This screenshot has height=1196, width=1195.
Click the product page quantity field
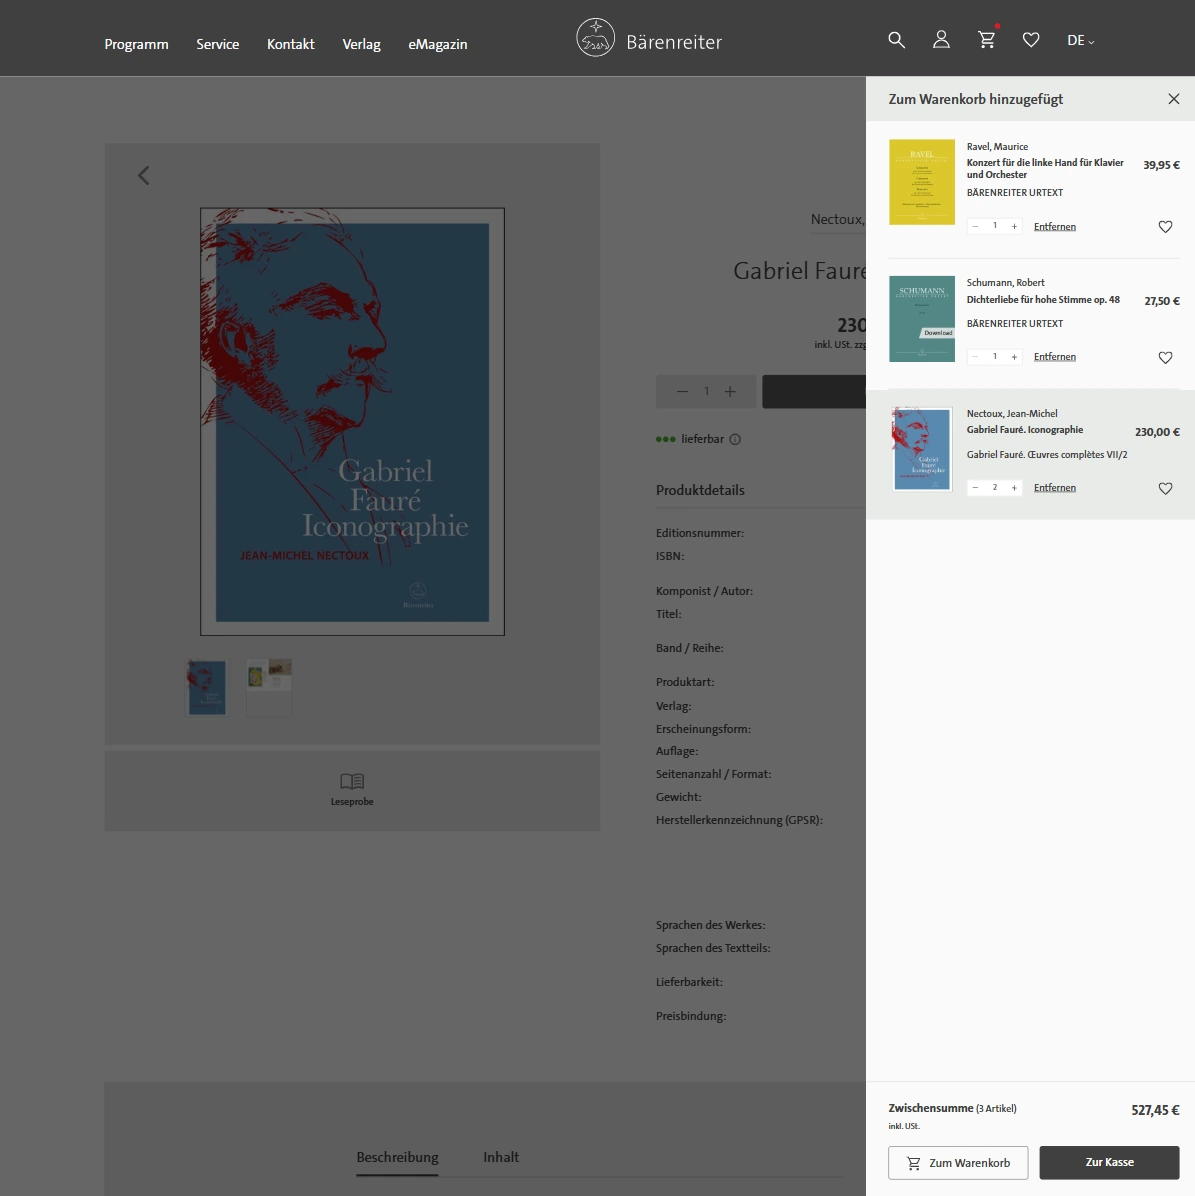click(x=706, y=391)
